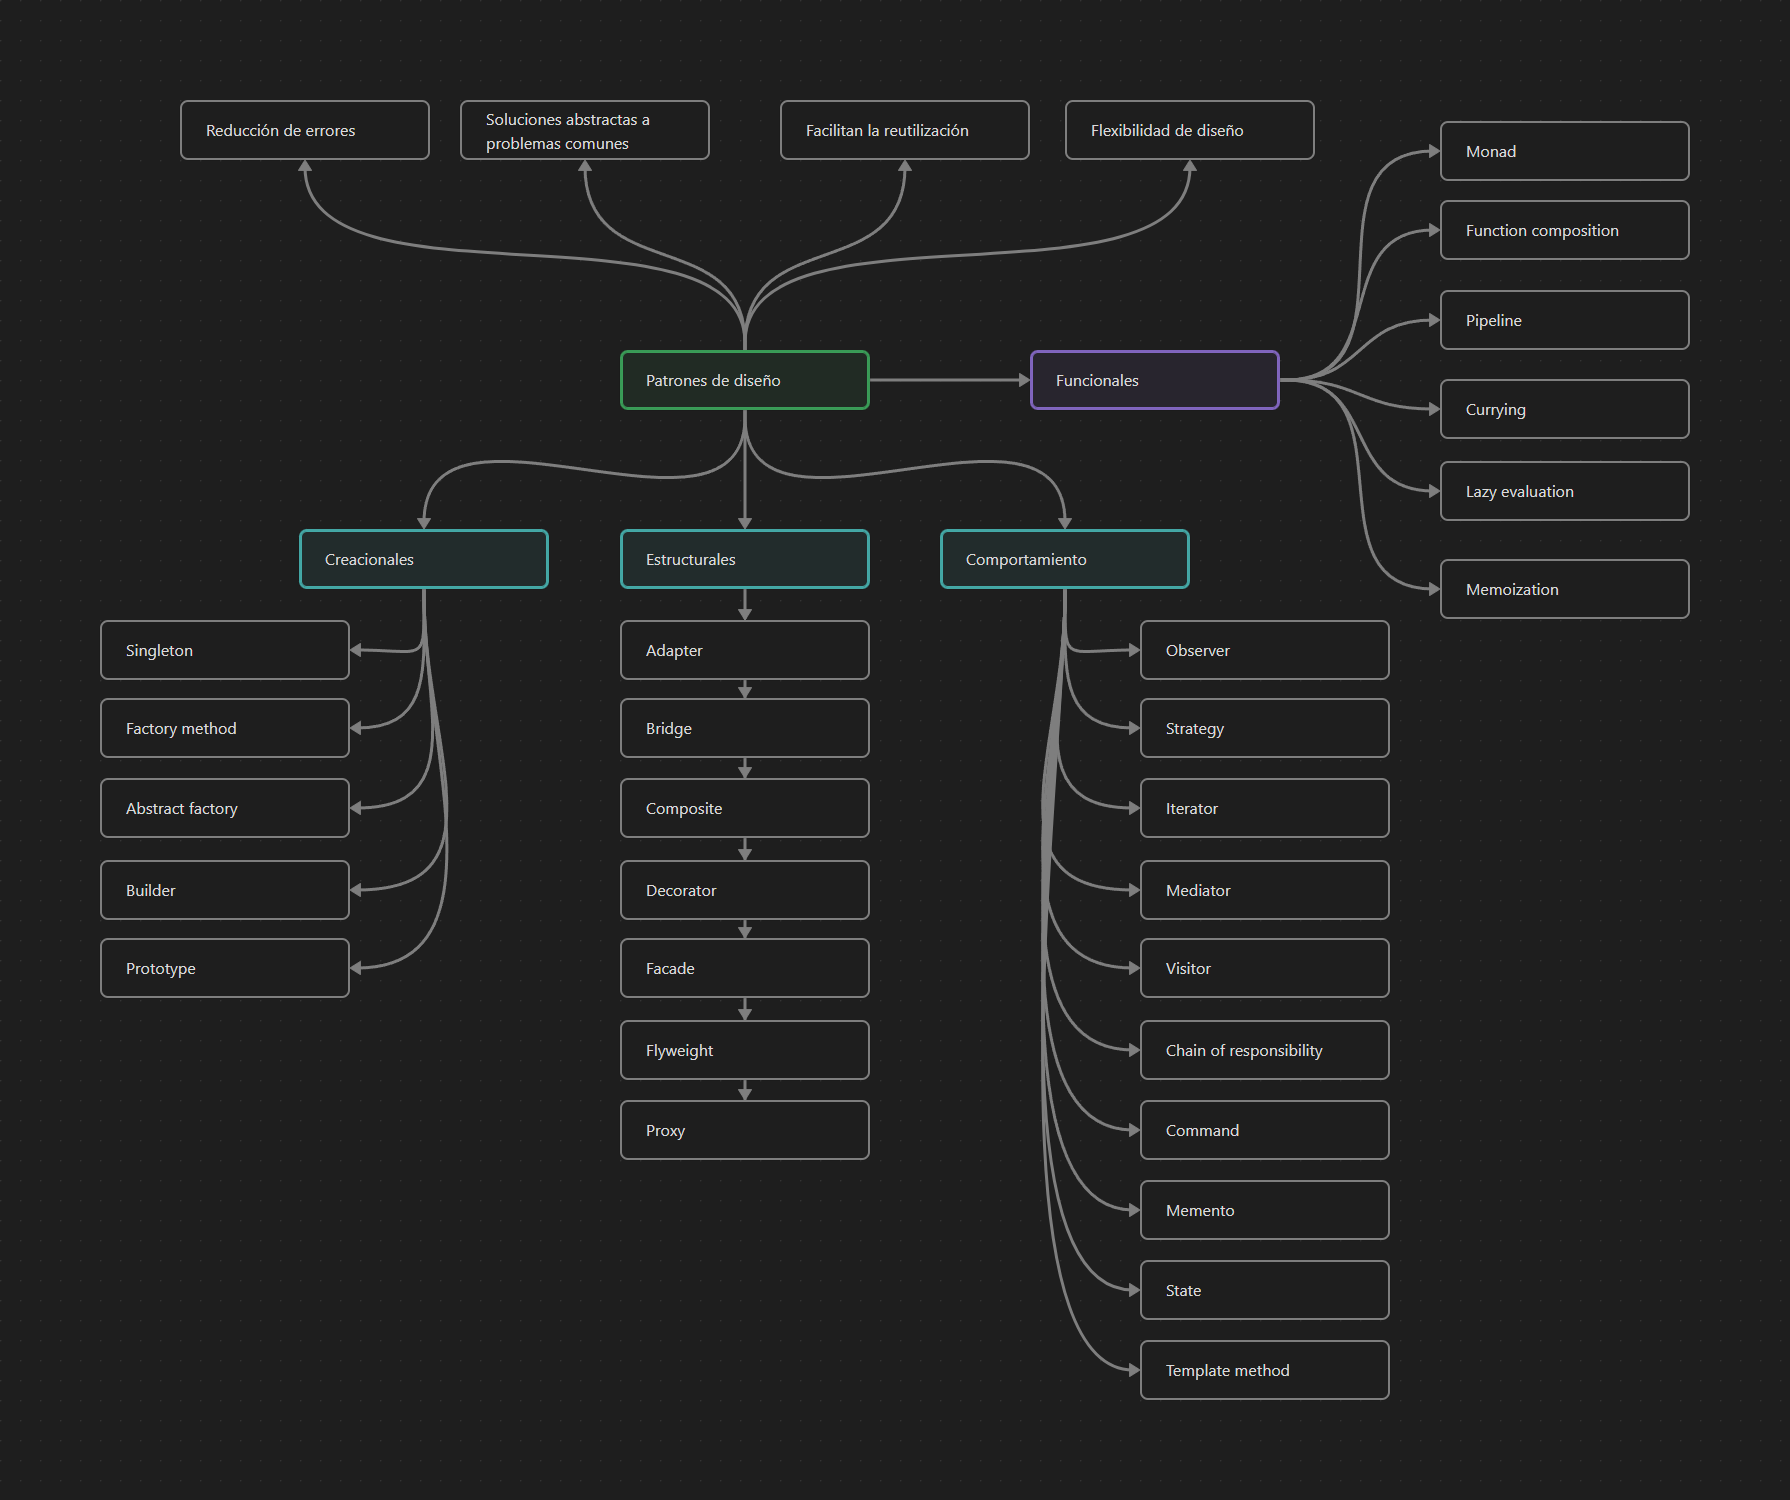Select the State node
This screenshot has width=1790, height=1500.
[1265, 1290]
